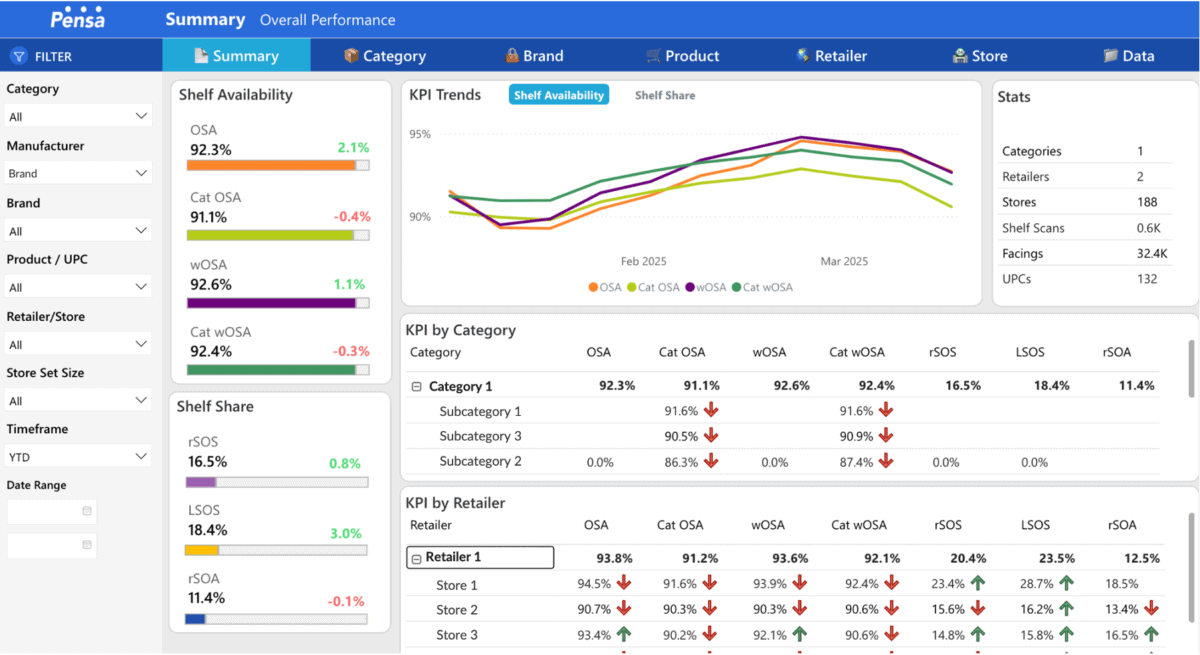Open the Store tab
Viewport: 1200px width, 655px height.
[x=980, y=56]
